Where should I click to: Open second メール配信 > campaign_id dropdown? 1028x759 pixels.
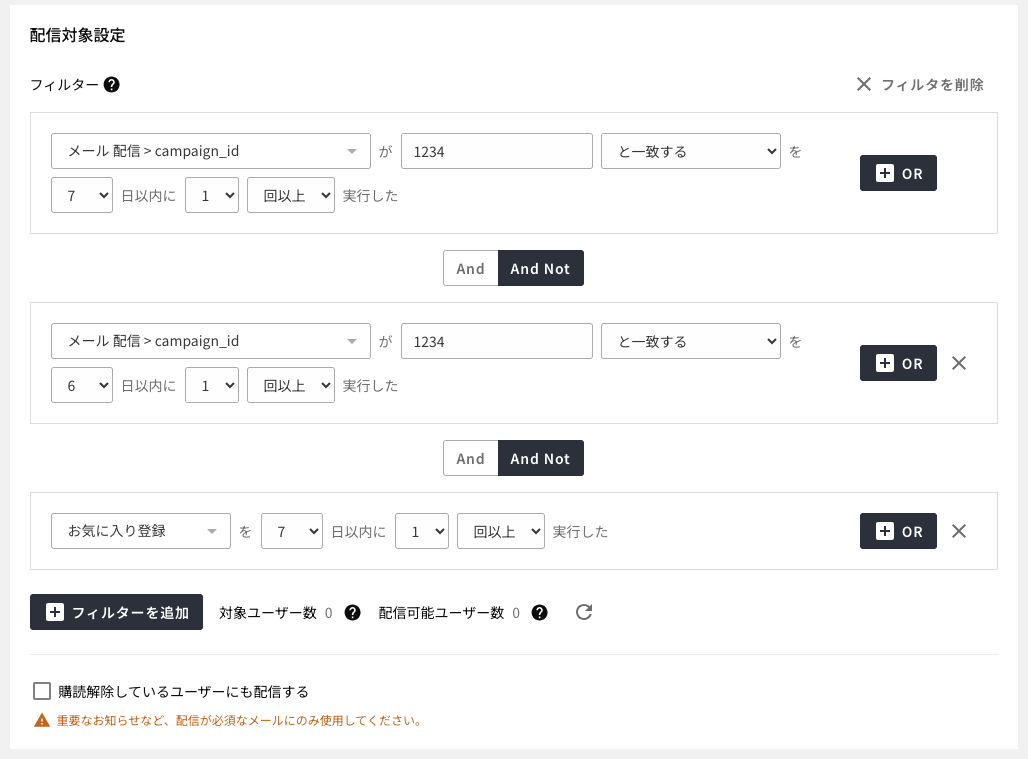[210, 341]
